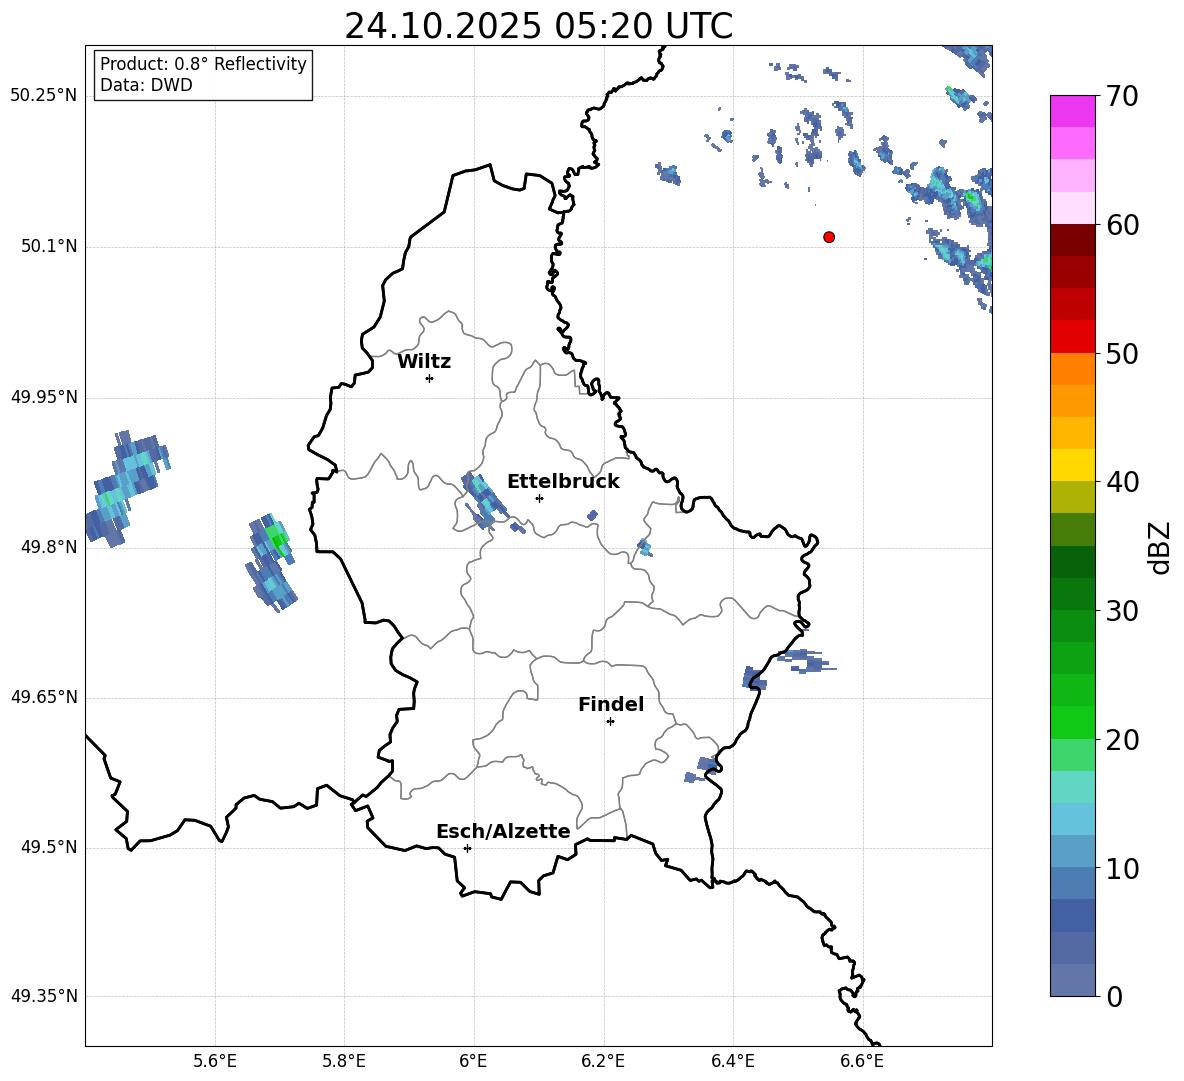Click the colorbar label 10

pyautogui.click(x=1122, y=868)
